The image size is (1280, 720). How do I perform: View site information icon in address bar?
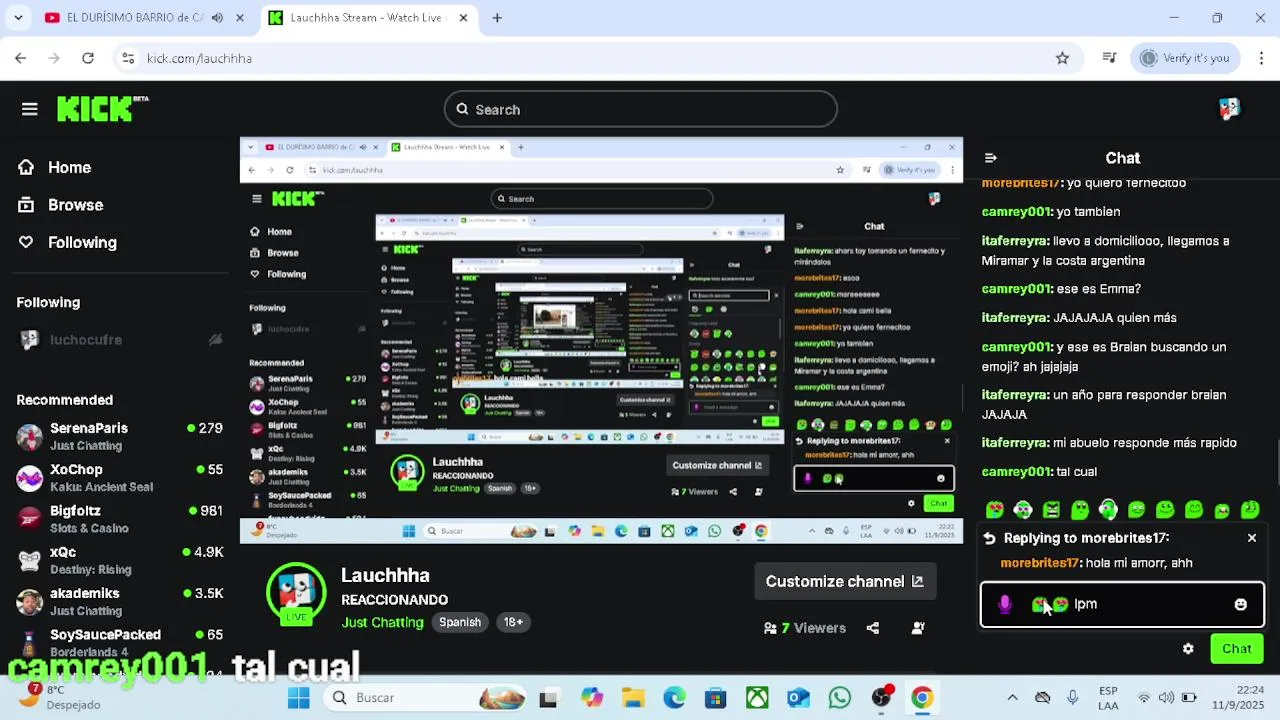point(128,58)
